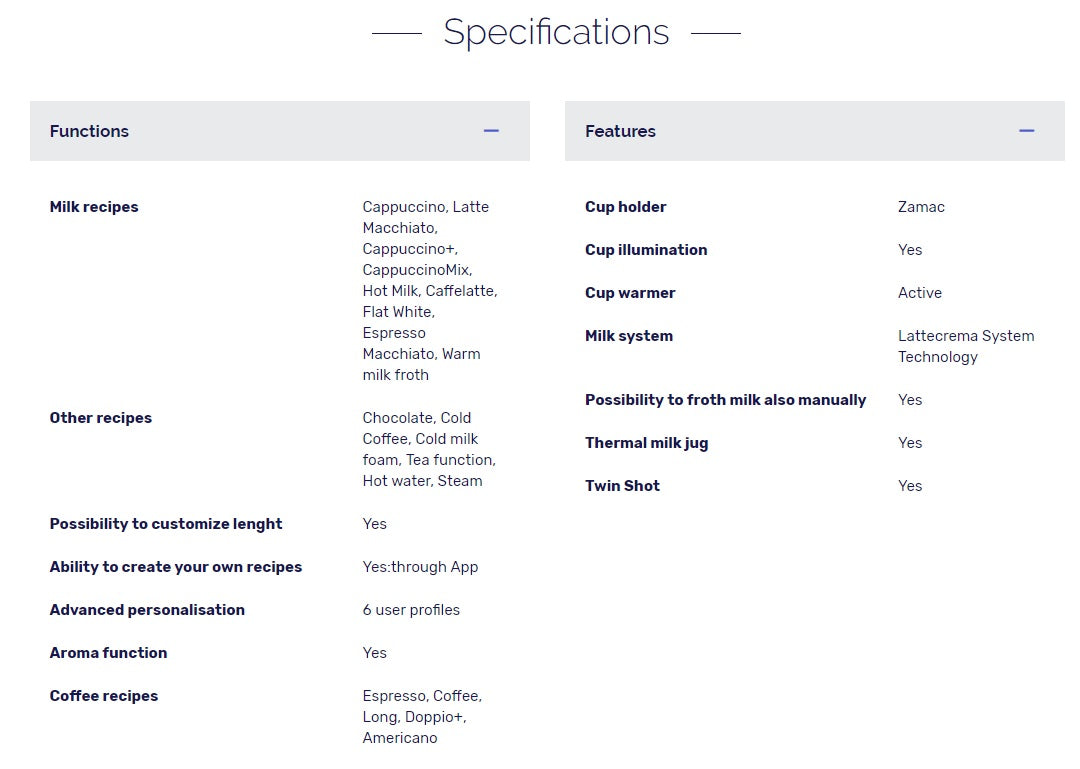Collapse the Features section minus icon

1026,131
